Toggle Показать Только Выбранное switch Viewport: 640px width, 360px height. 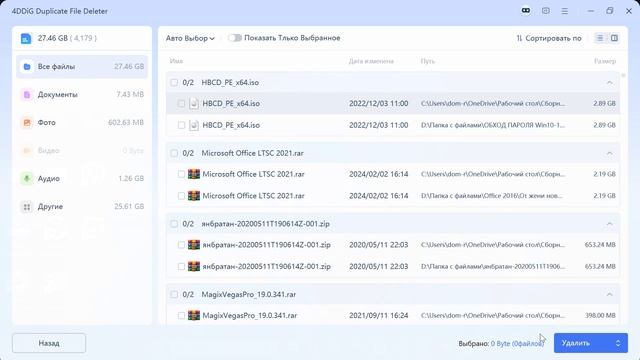(x=235, y=38)
